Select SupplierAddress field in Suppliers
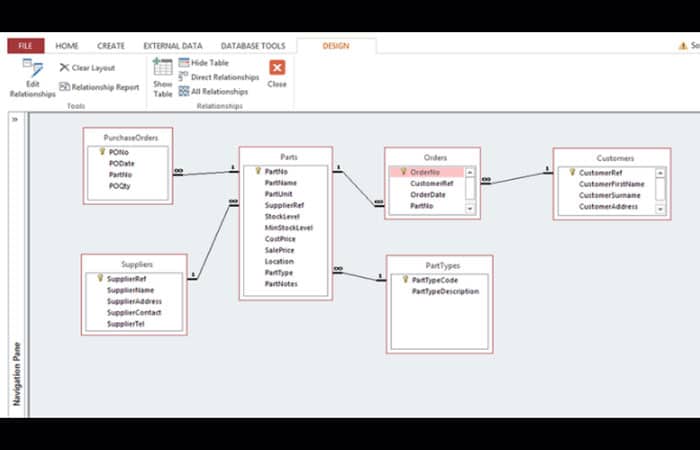Screen dimensions: 700x450 (134, 301)
